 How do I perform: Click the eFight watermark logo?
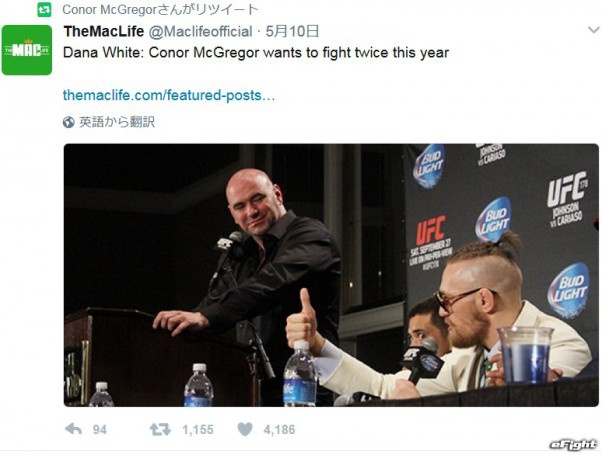click(573, 444)
